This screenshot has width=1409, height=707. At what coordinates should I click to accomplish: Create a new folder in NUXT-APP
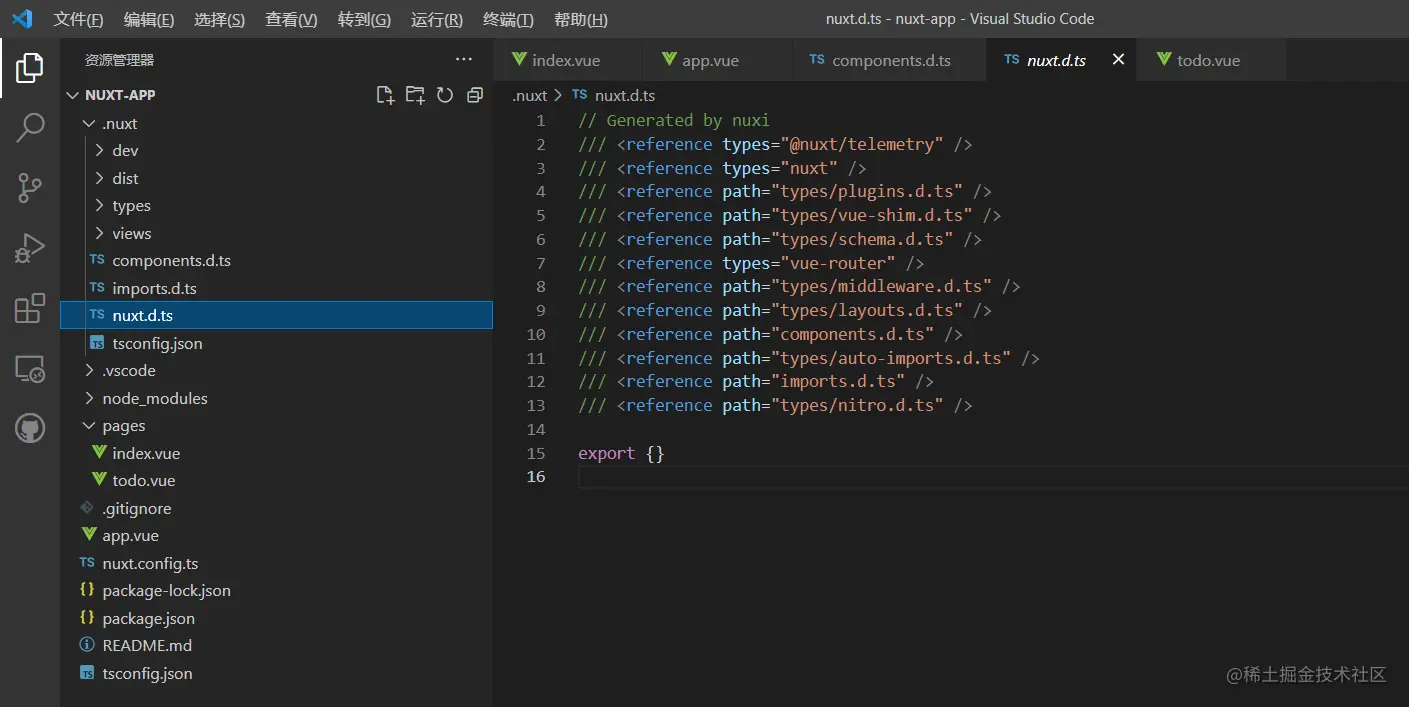coord(415,95)
